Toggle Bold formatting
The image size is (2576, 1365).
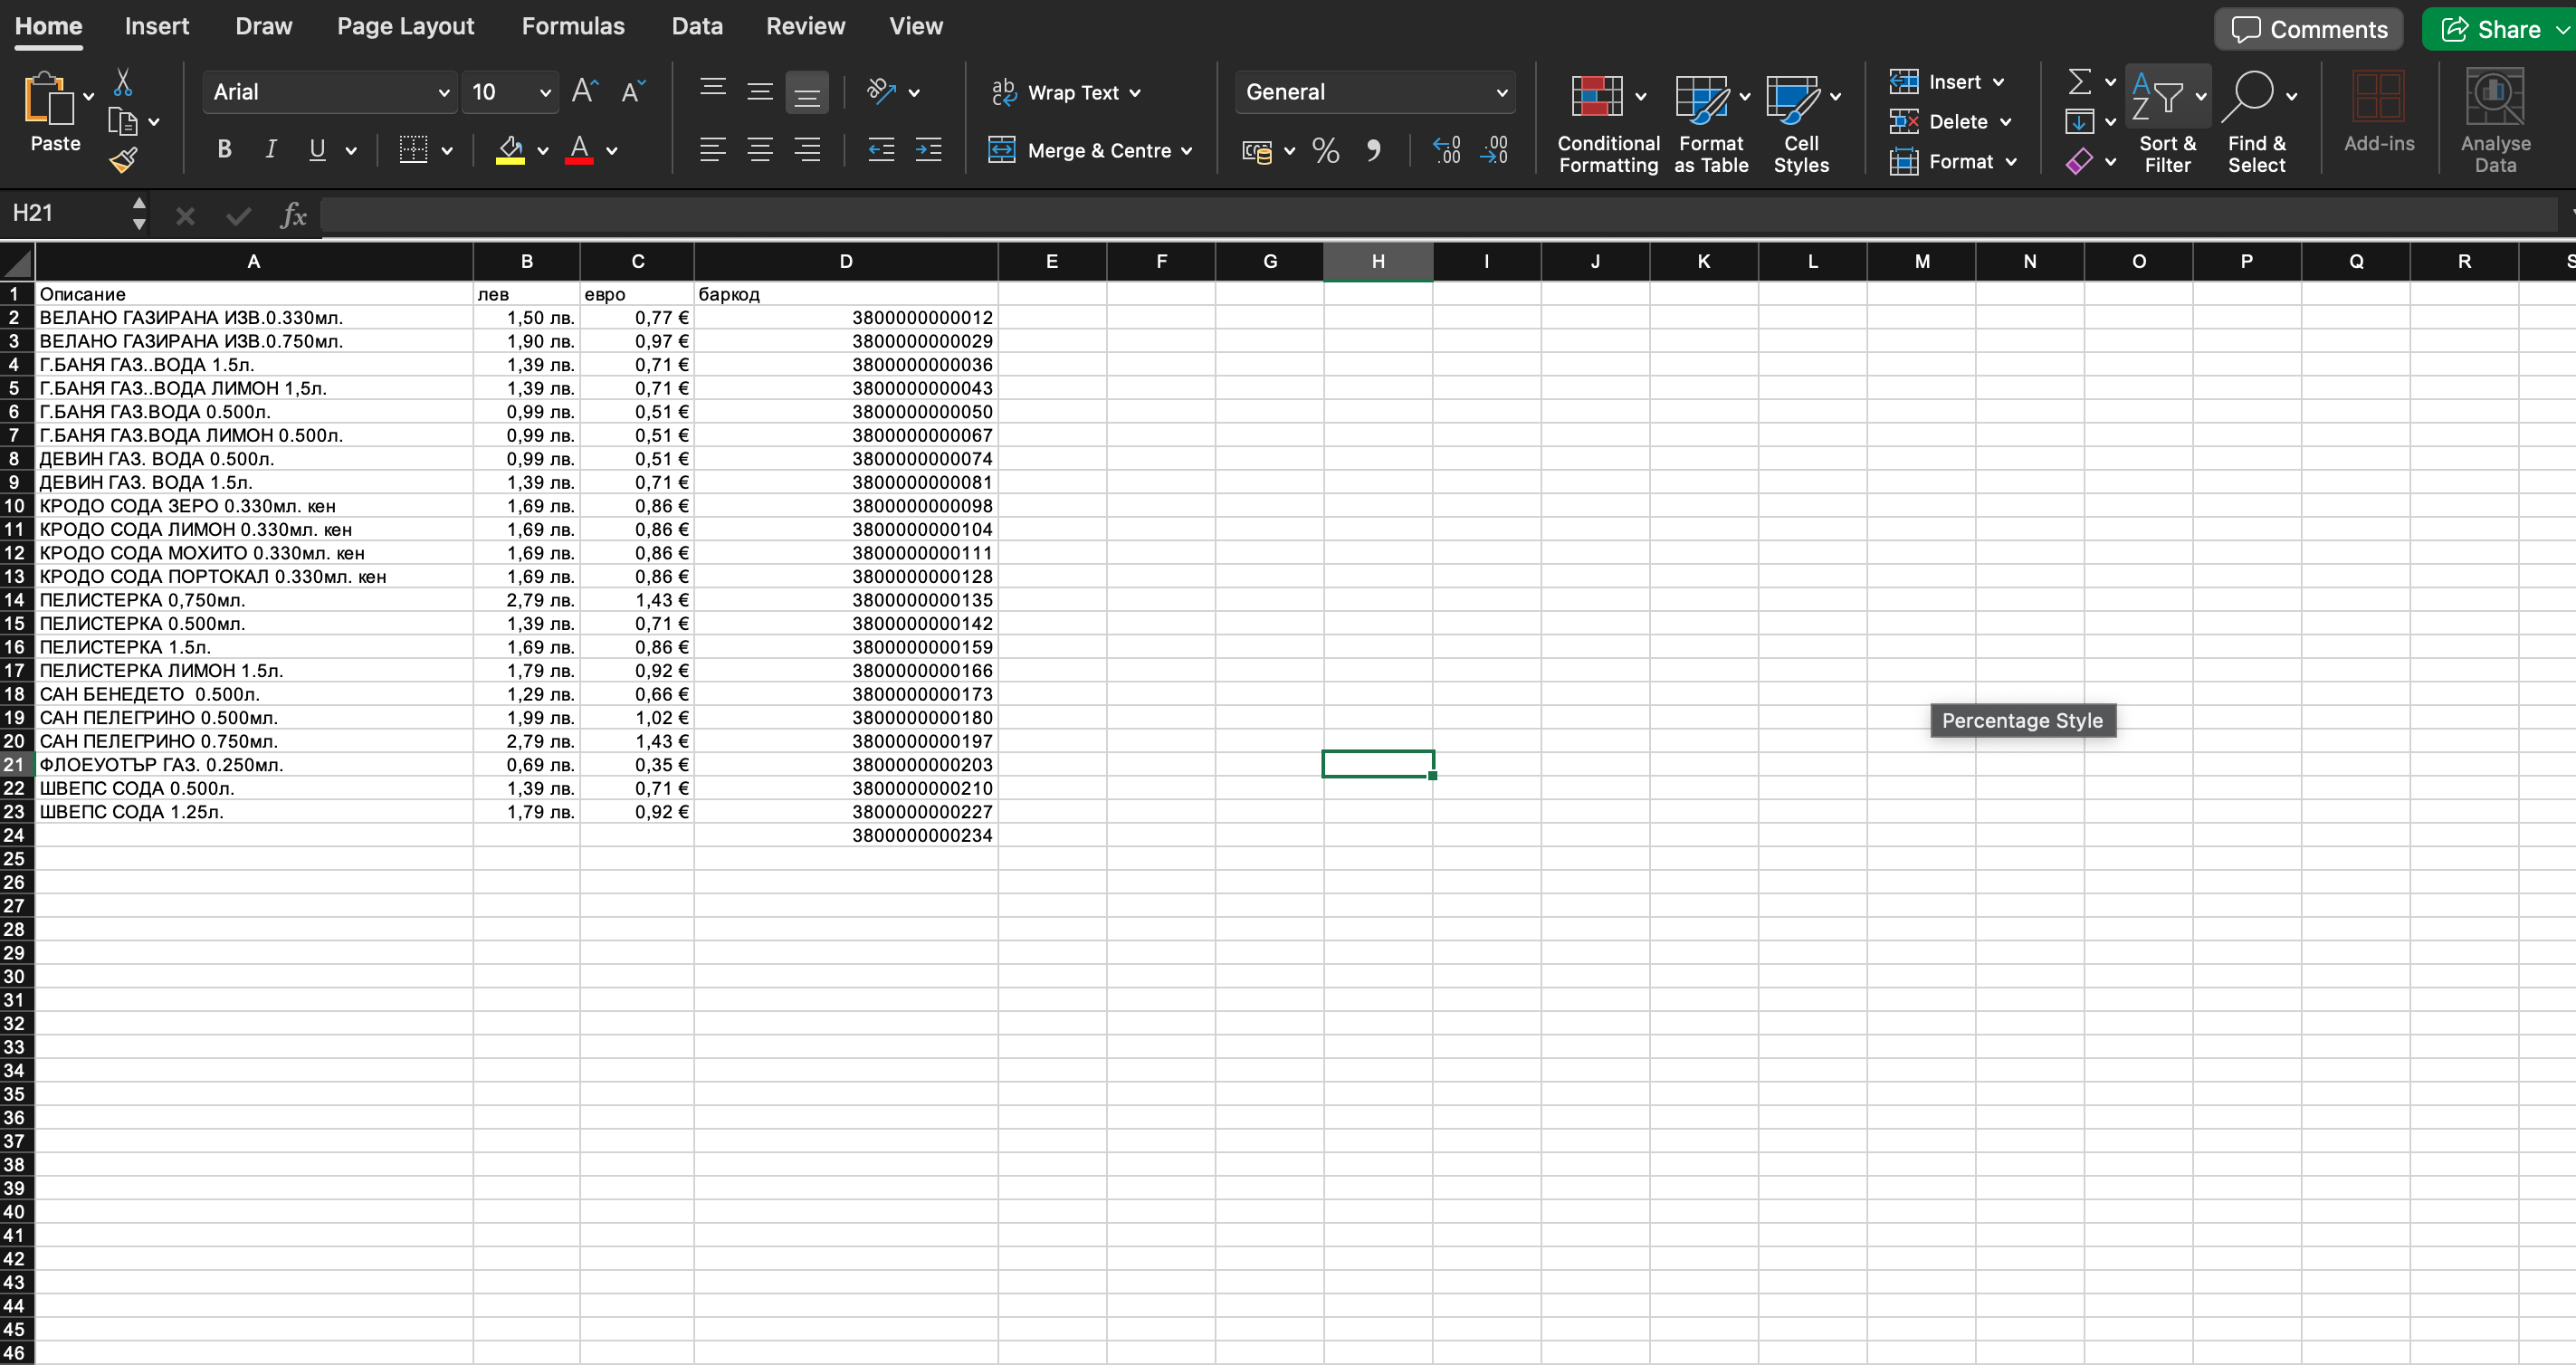coord(225,150)
